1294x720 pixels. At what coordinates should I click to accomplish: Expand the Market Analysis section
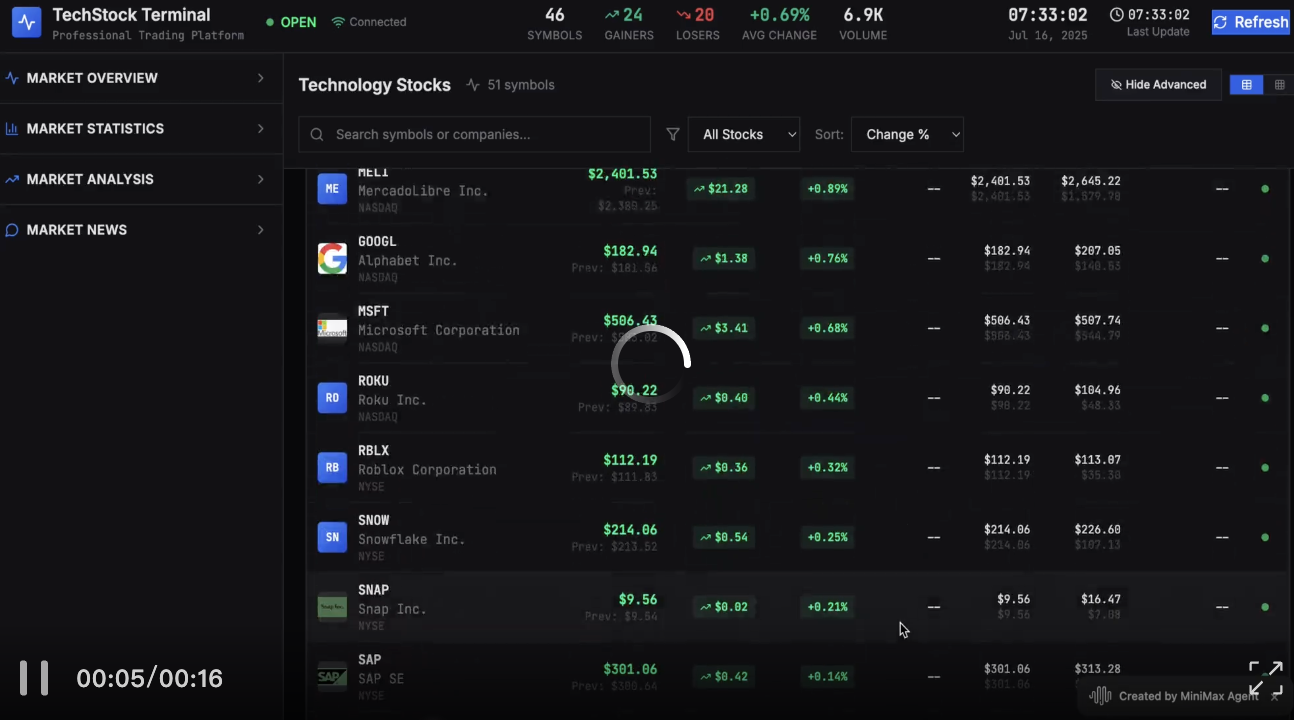pos(141,179)
